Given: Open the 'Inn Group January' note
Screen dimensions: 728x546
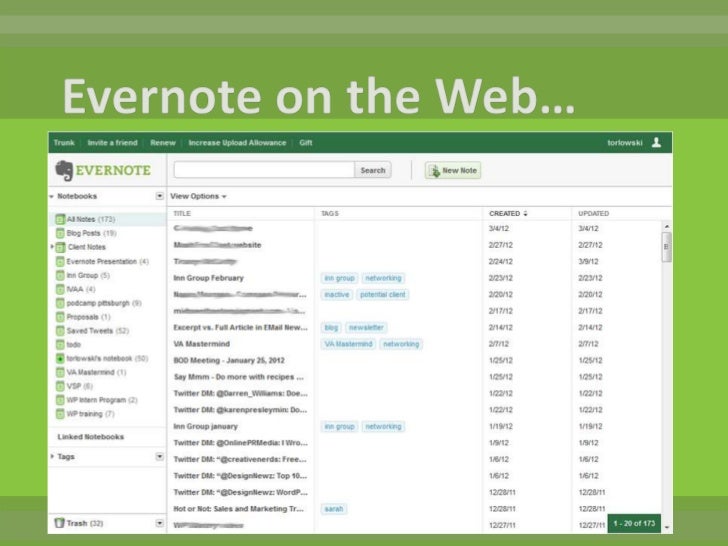Looking at the screenshot, I should [205, 426].
